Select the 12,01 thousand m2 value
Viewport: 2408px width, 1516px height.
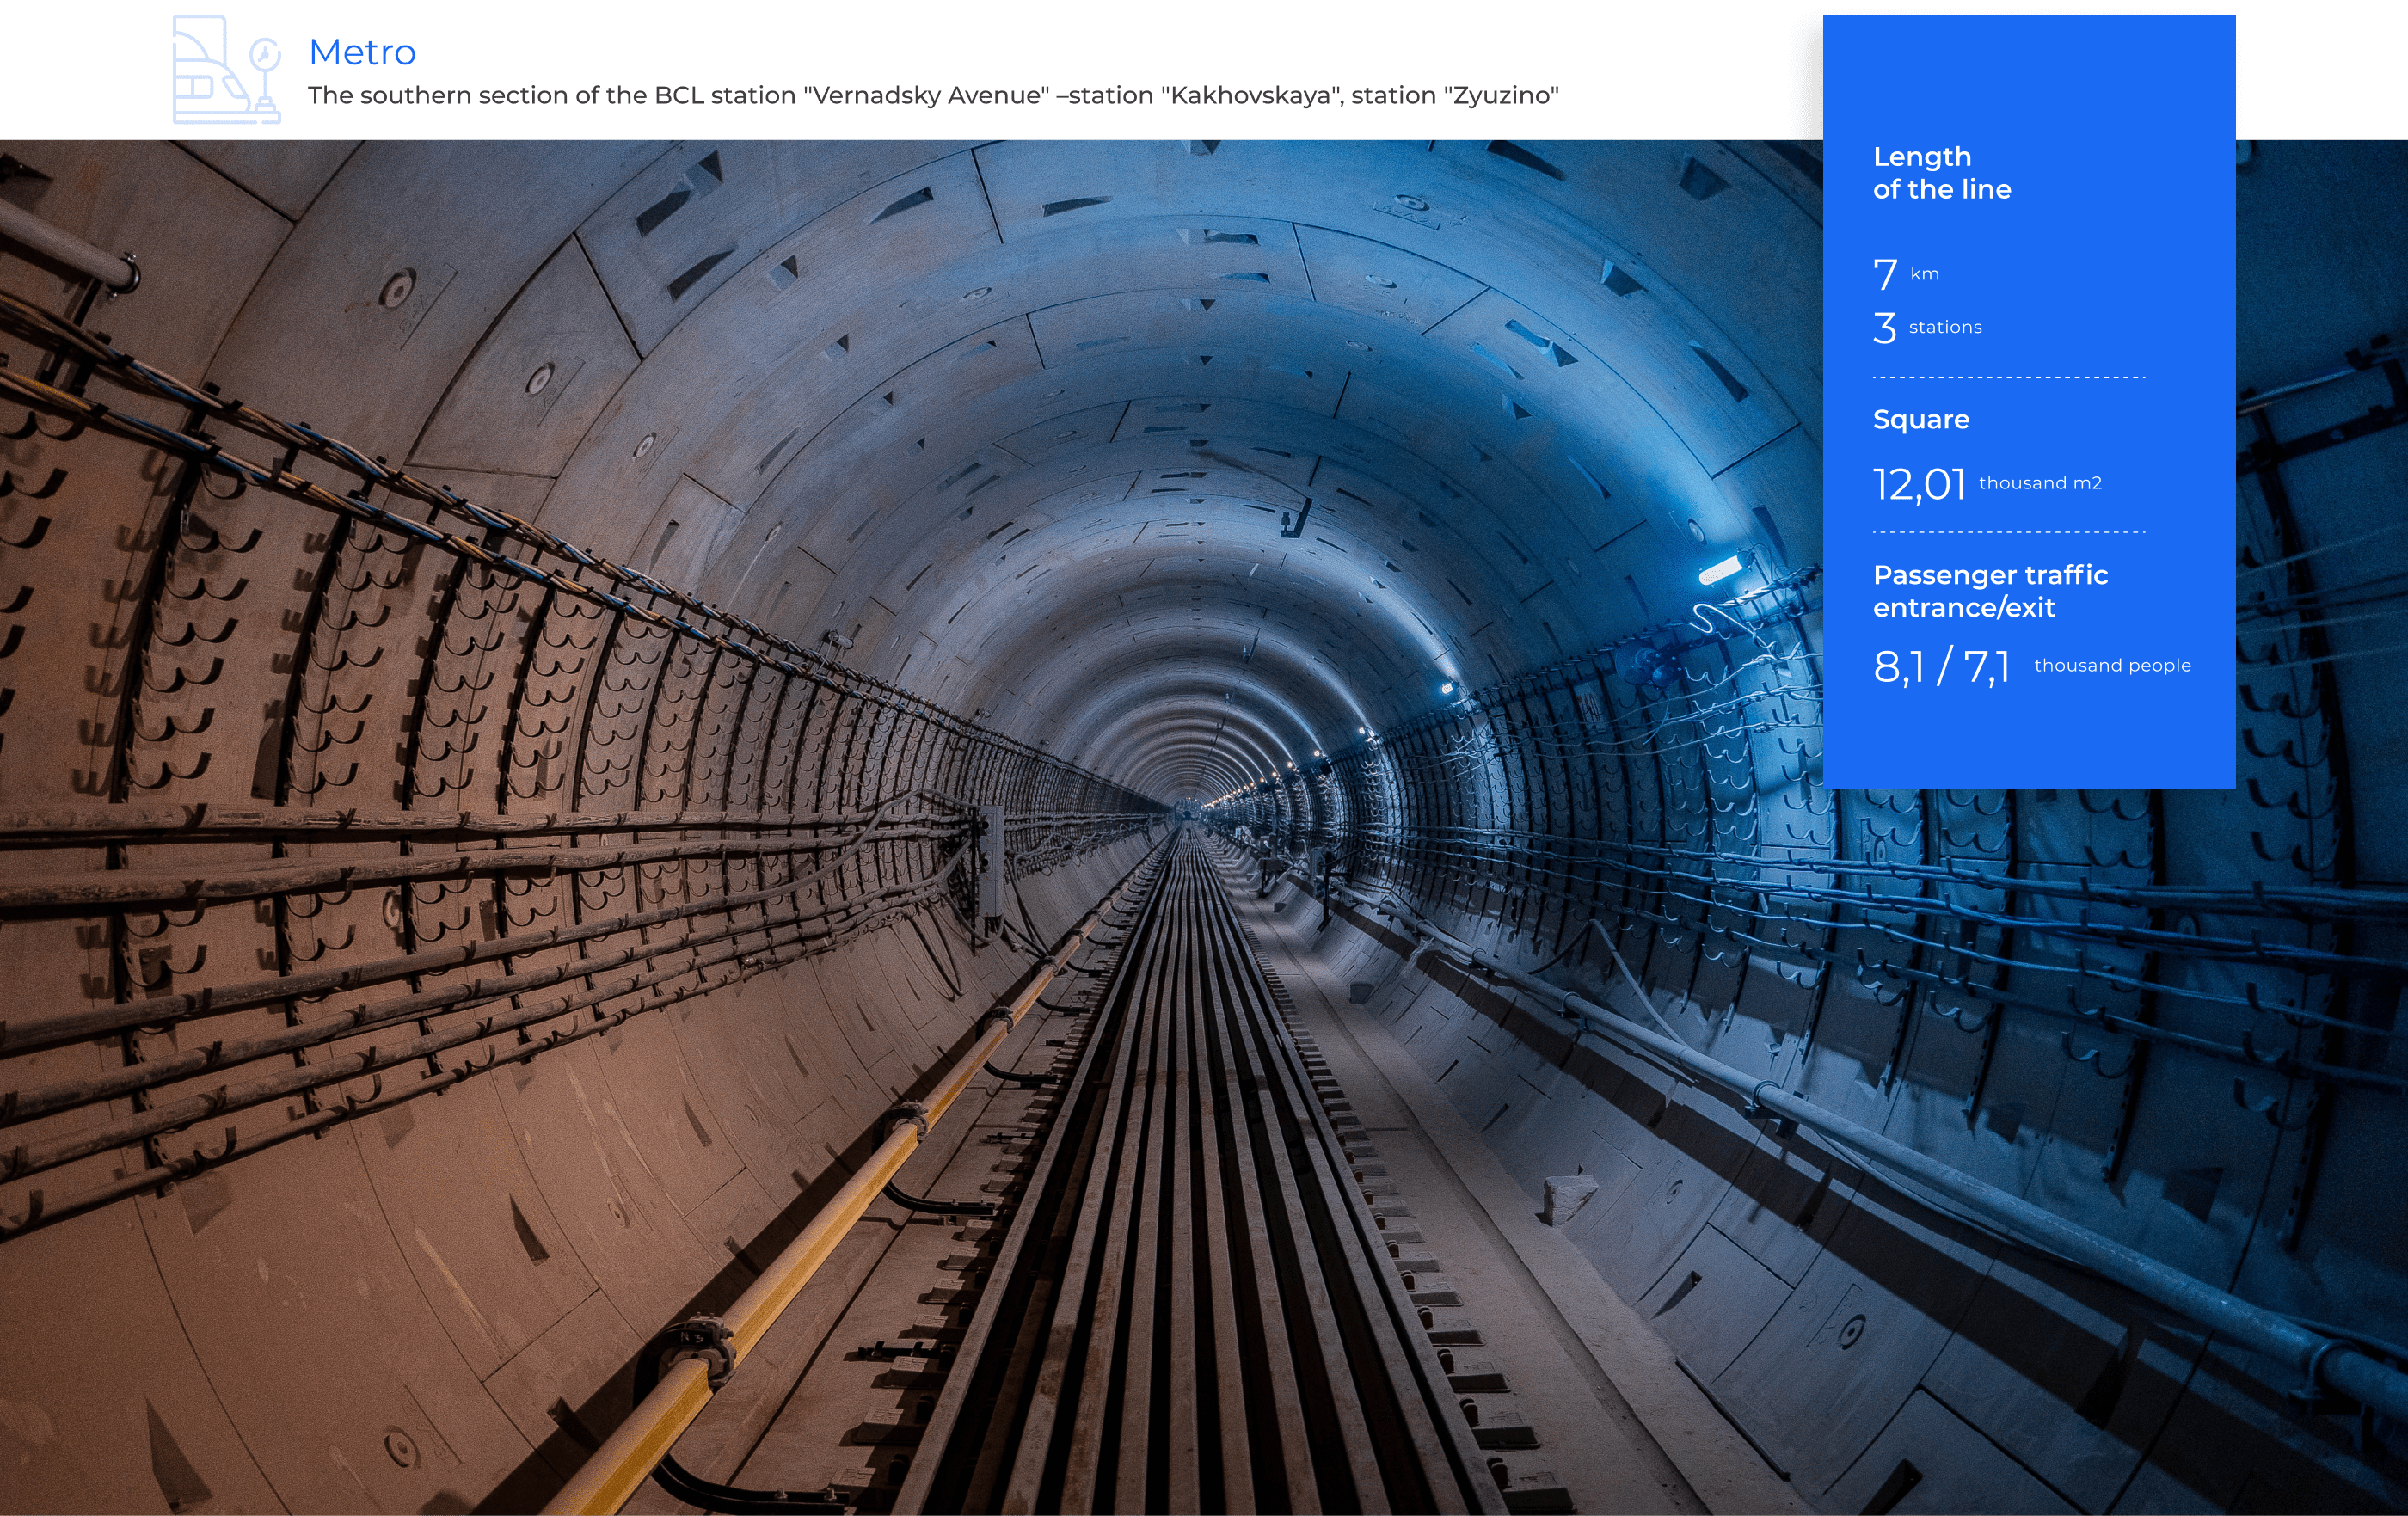click(1919, 484)
